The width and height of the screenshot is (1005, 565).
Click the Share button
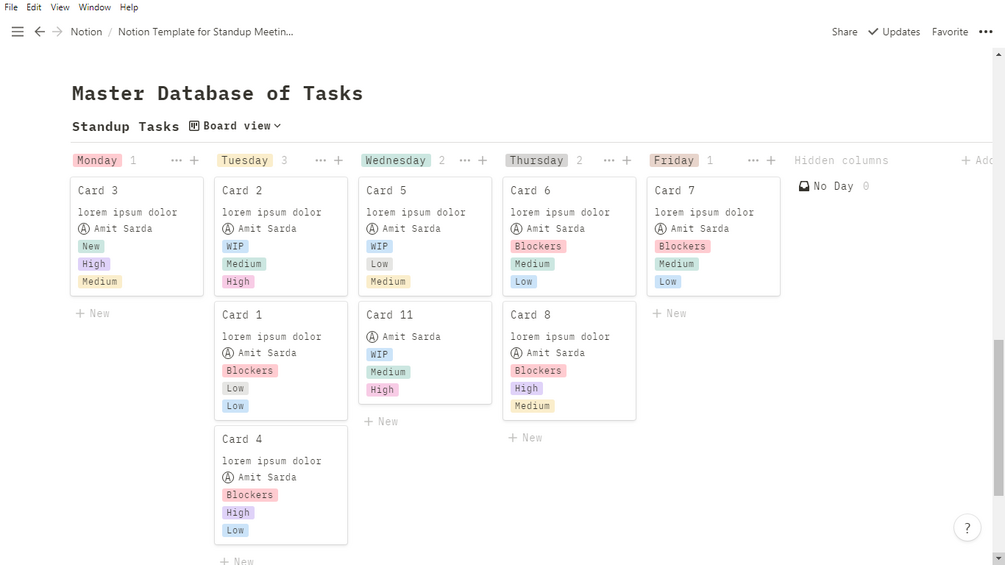tap(844, 32)
